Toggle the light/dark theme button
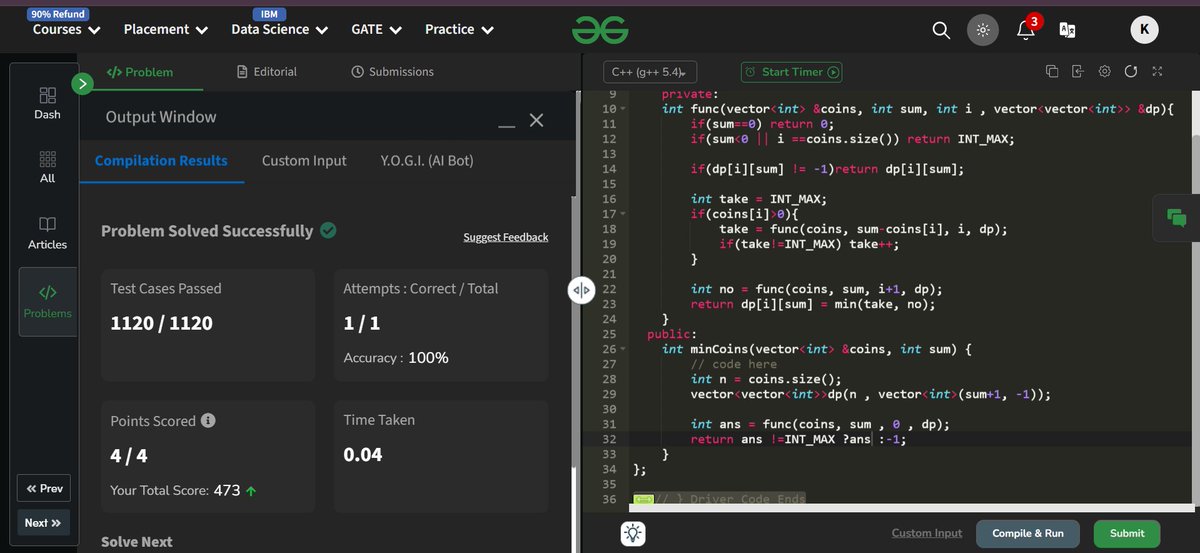Screen dimensions: 1200x553 pyautogui.click(x=983, y=30)
